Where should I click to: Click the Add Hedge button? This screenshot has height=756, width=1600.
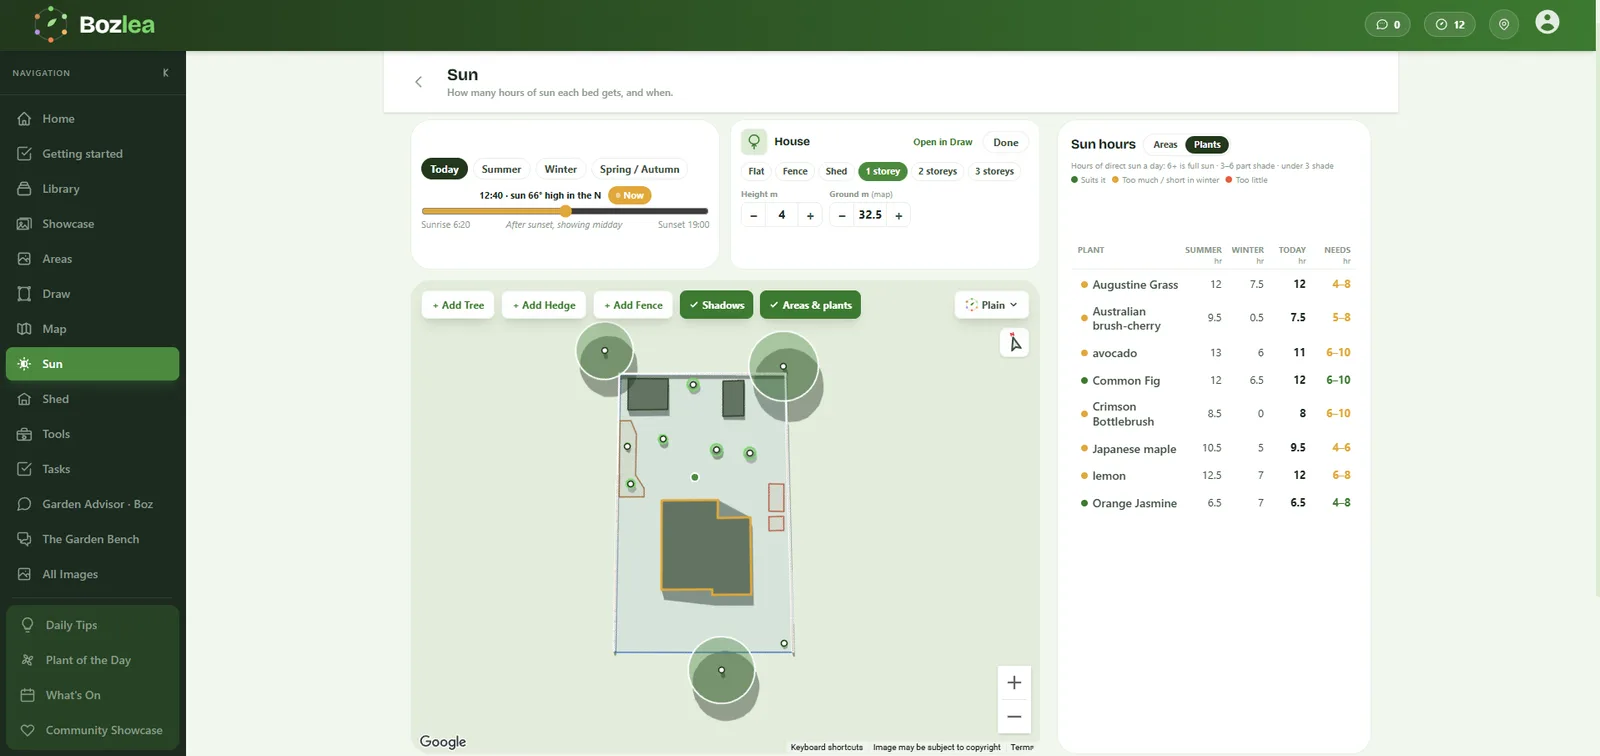[544, 305]
